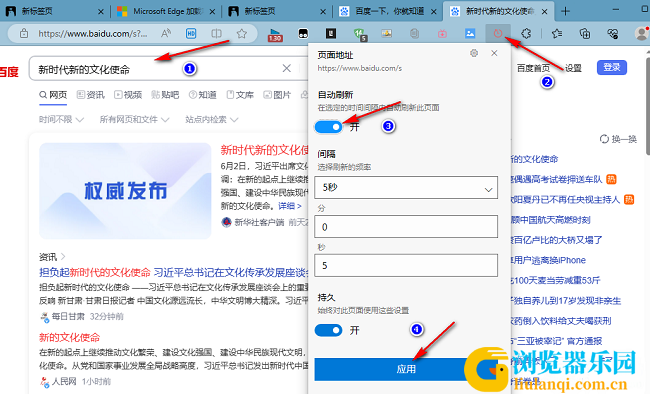Viewport: 650px width, 394px height.
Task: Close the Microsoft Edge 加载项 tab
Action: tap(212, 12)
